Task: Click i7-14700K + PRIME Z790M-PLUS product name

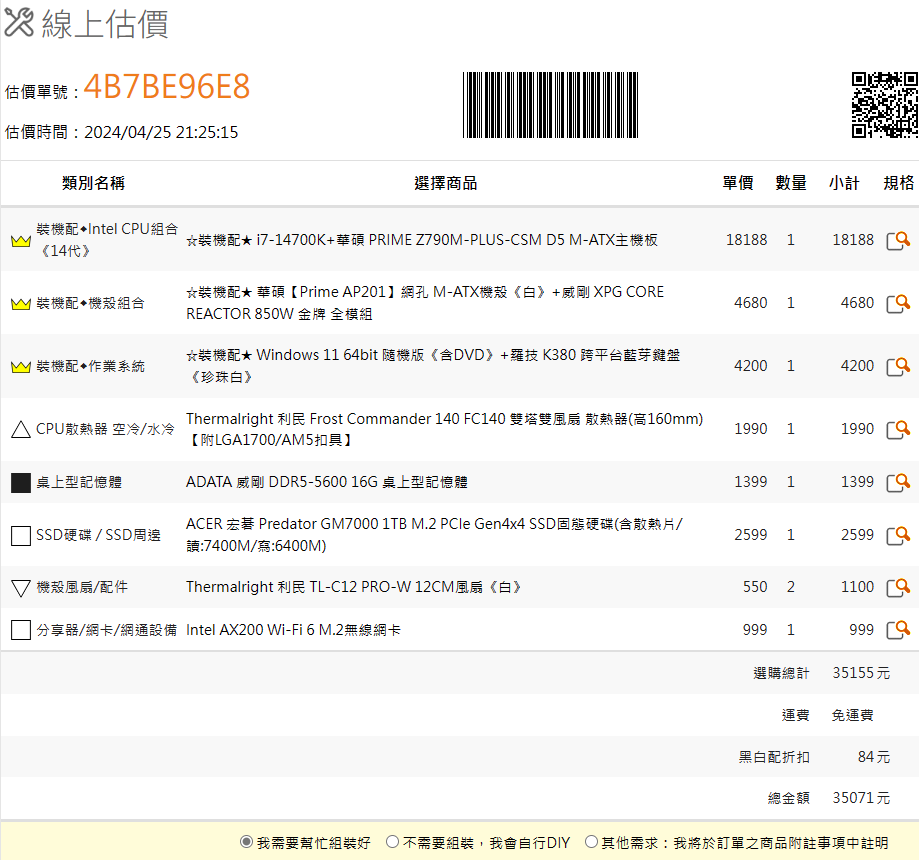Action: click(x=422, y=240)
